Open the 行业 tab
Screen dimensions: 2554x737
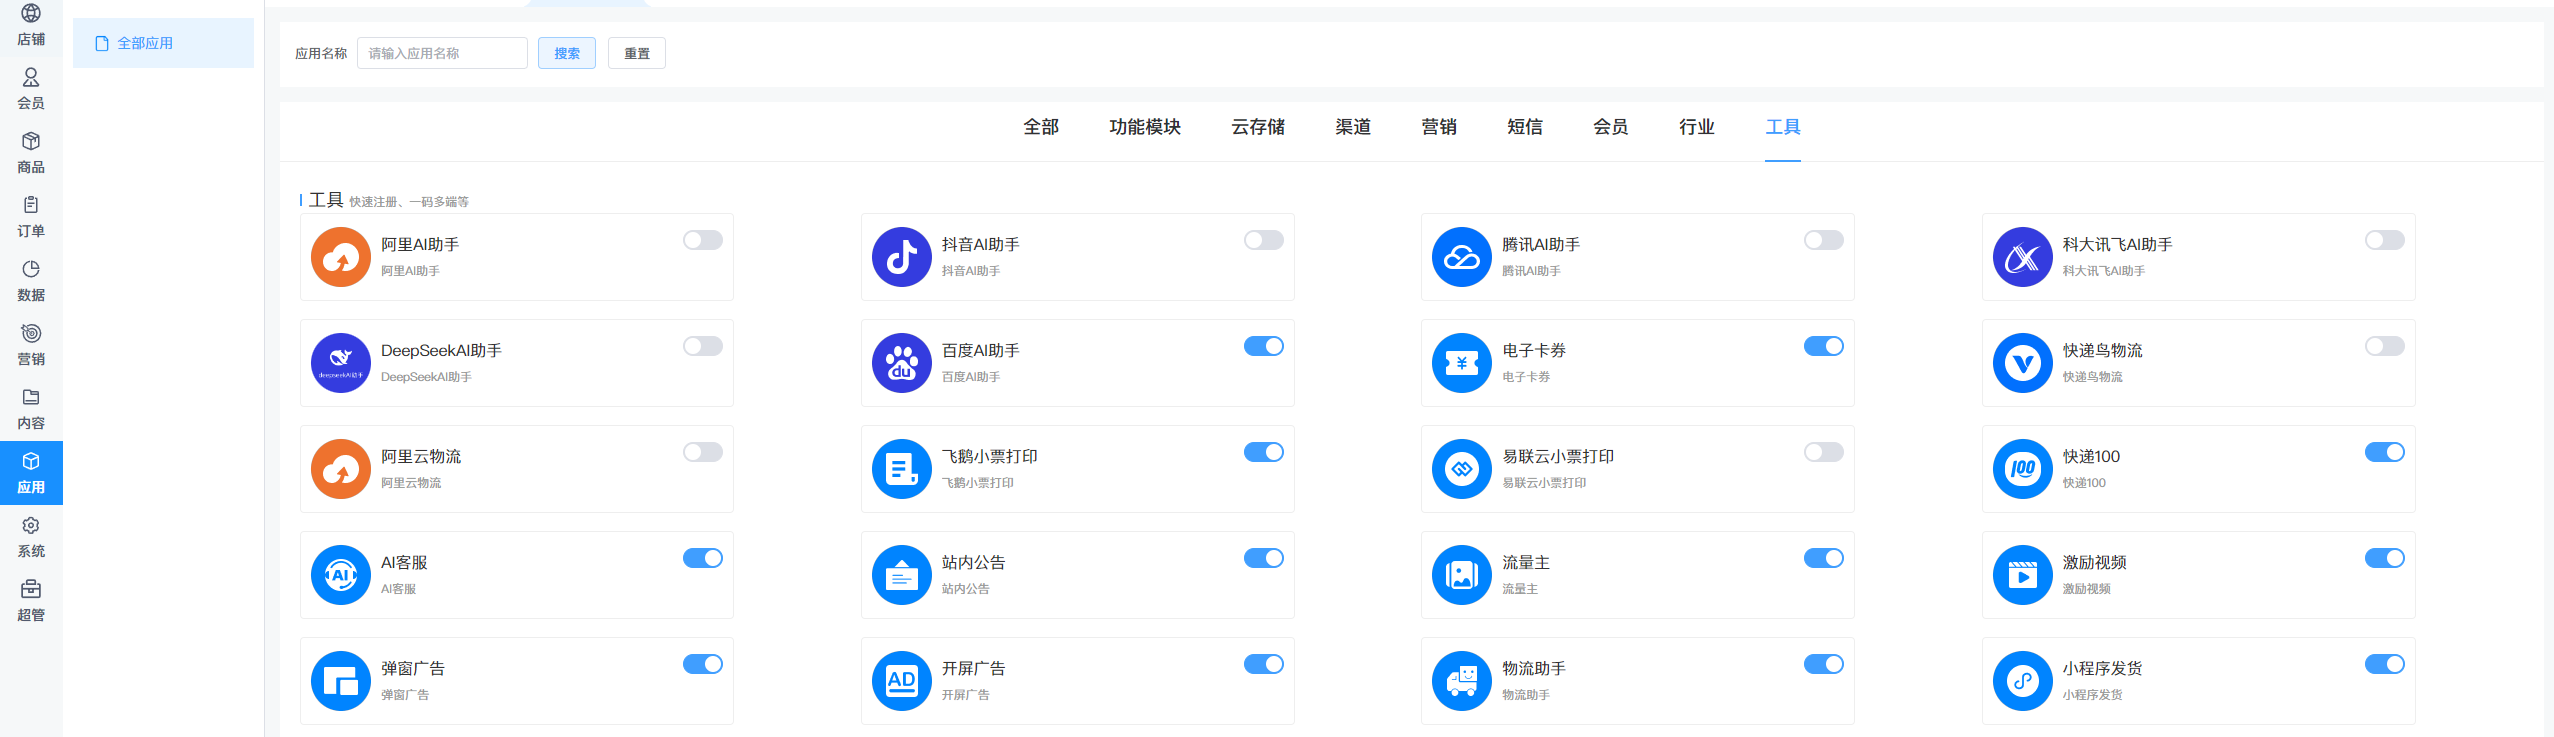click(1697, 127)
